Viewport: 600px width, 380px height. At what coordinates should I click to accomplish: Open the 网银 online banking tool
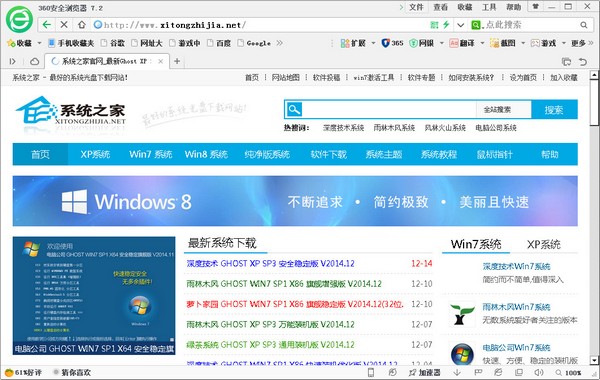click(421, 43)
